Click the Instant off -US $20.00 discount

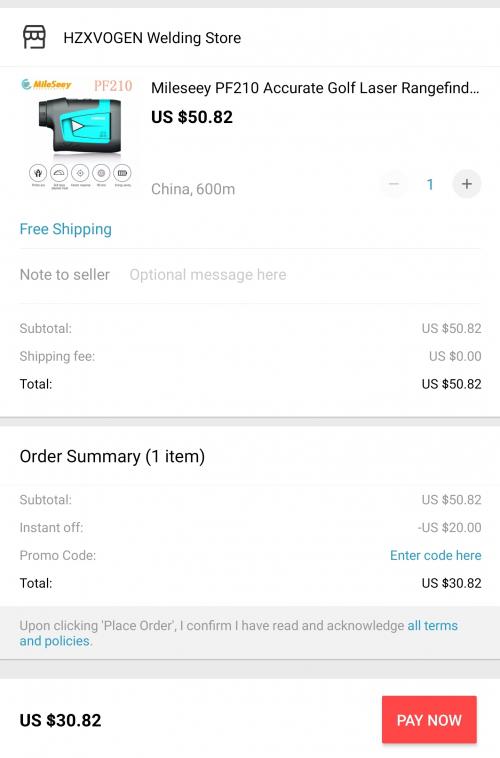coord(449,527)
